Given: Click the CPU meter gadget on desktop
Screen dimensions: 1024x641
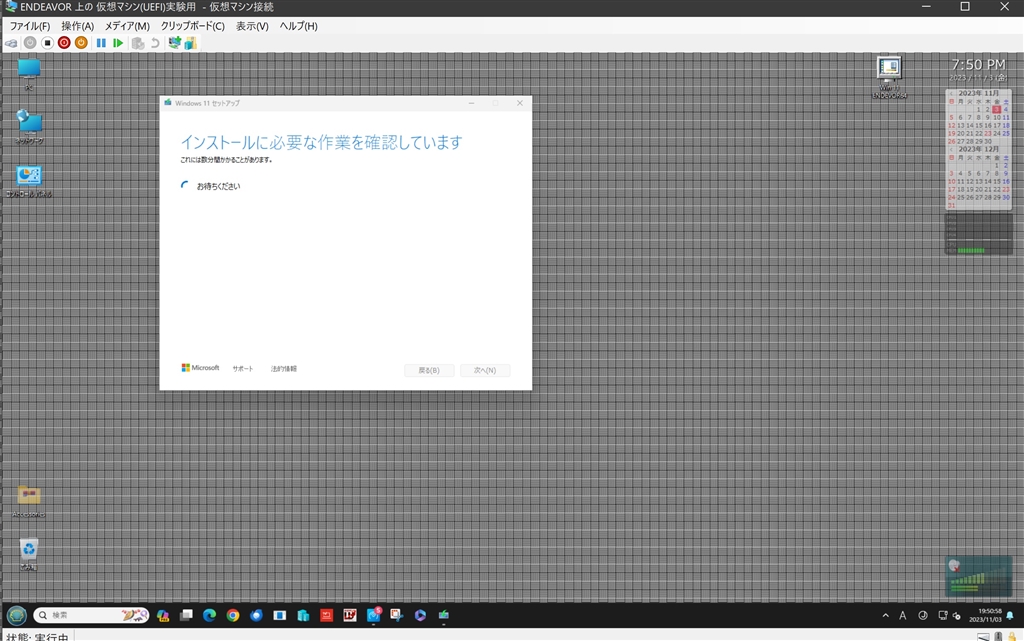Looking at the screenshot, I should tap(978, 234).
